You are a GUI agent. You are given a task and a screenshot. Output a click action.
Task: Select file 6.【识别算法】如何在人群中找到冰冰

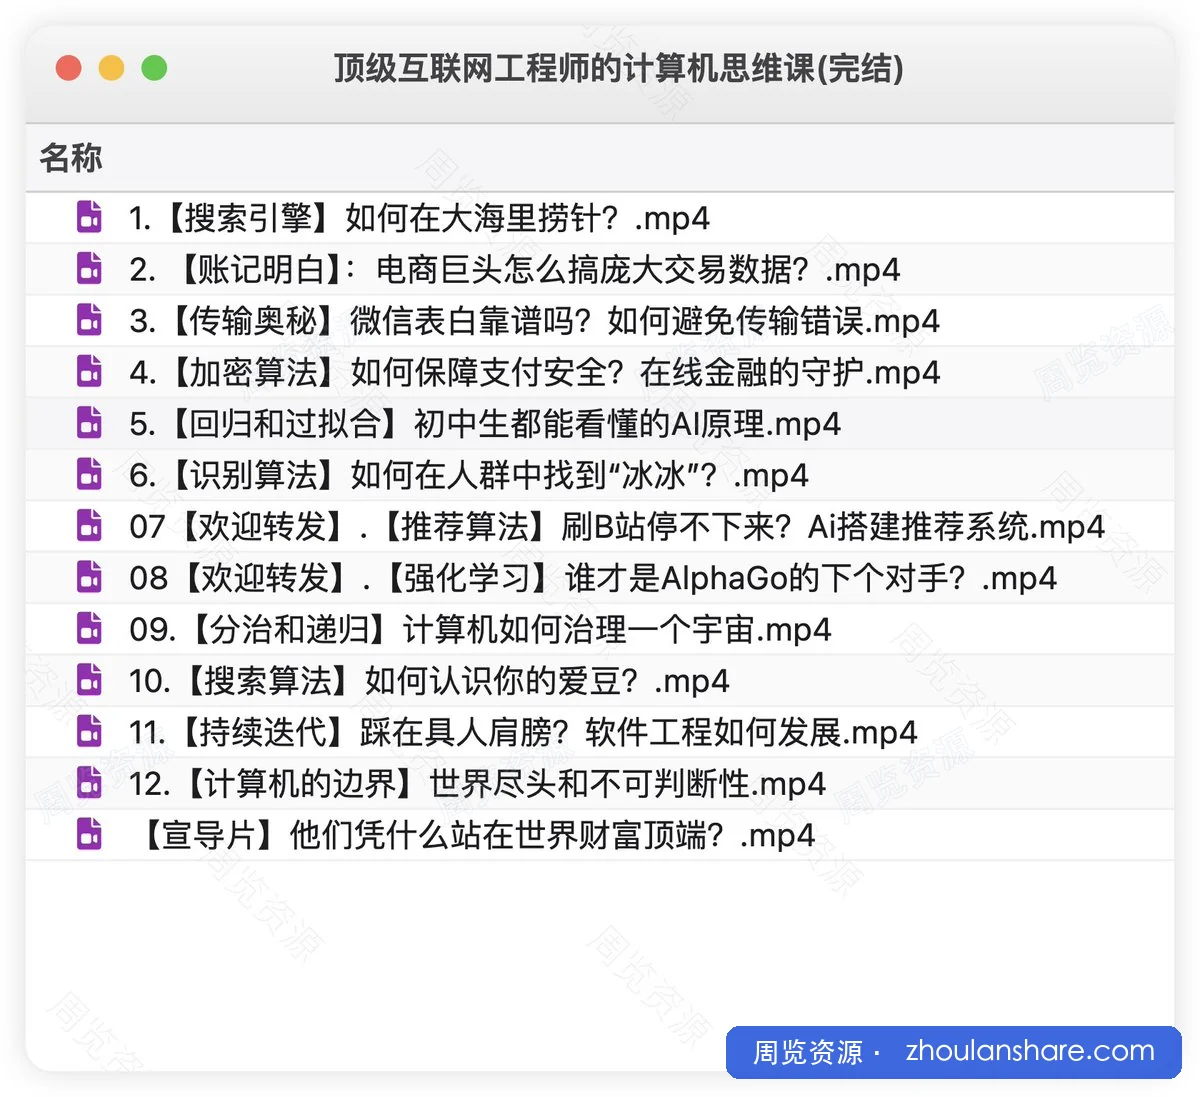point(600,474)
